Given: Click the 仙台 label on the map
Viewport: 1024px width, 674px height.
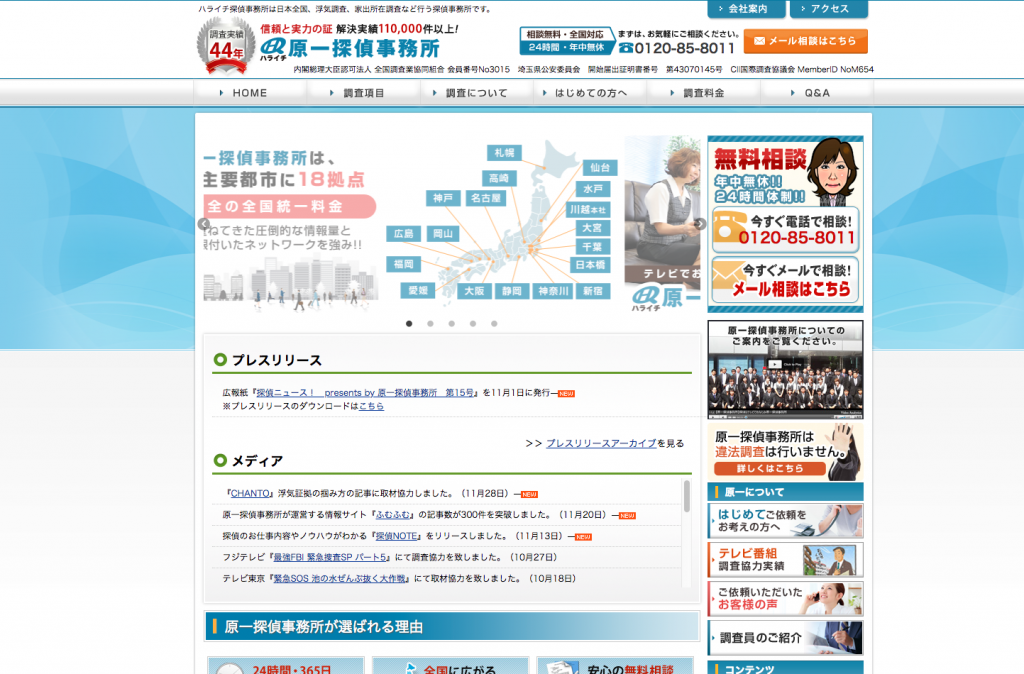Looking at the screenshot, I should [600, 168].
